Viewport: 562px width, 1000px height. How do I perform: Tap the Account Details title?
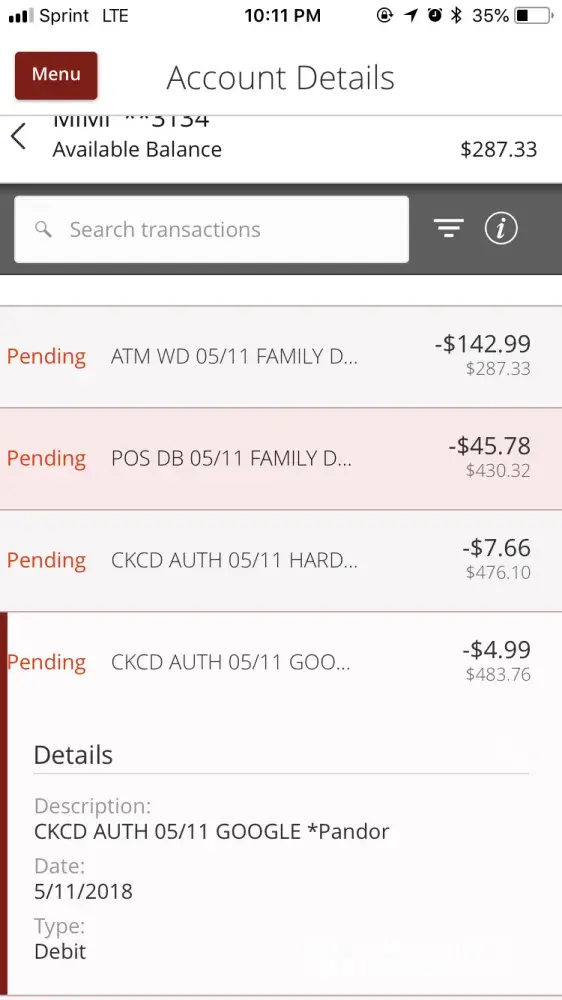click(x=281, y=78)
